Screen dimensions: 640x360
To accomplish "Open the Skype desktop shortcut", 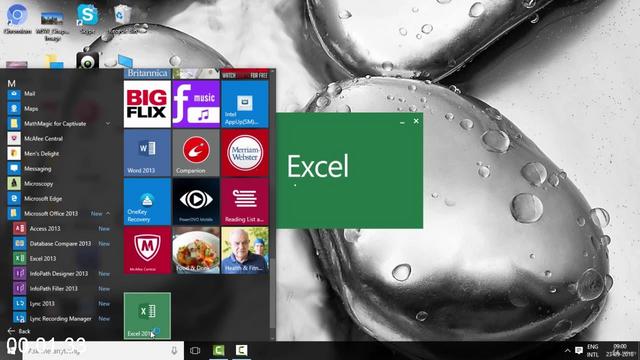I will pyautogui.click(x=87, y=18).
